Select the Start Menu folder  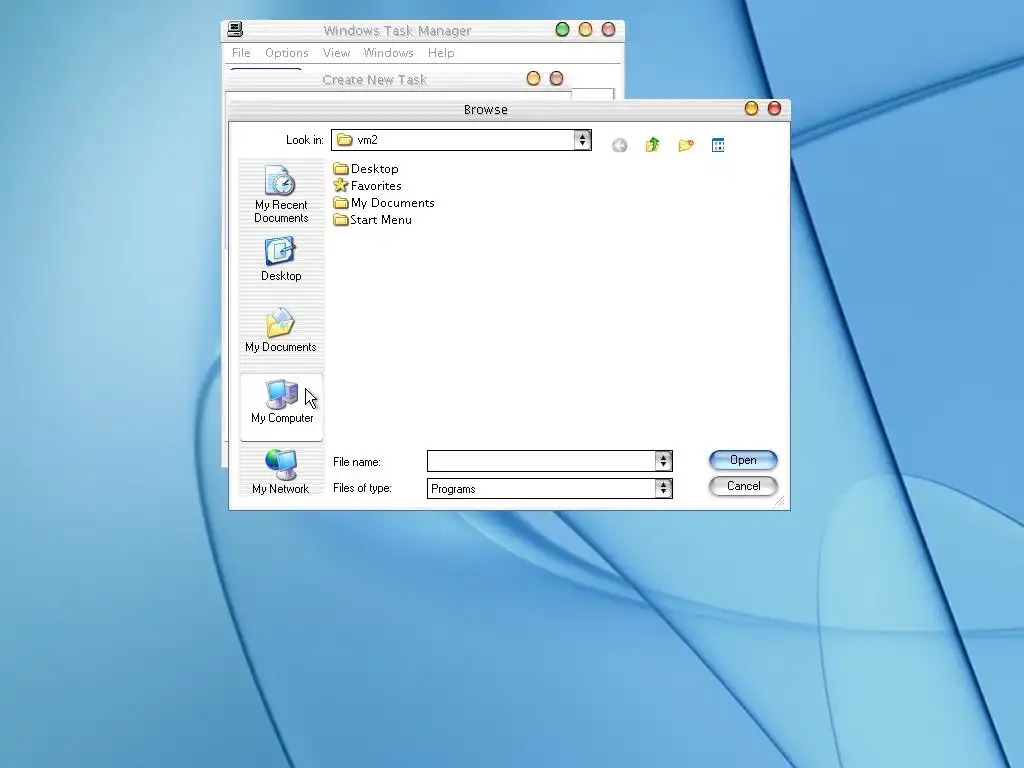tap(372, 219)
